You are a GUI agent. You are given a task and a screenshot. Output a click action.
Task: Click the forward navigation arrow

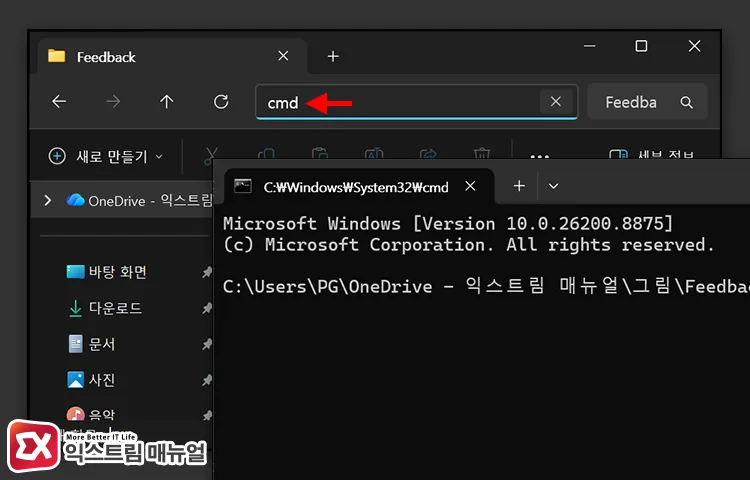tap(113, 101)
